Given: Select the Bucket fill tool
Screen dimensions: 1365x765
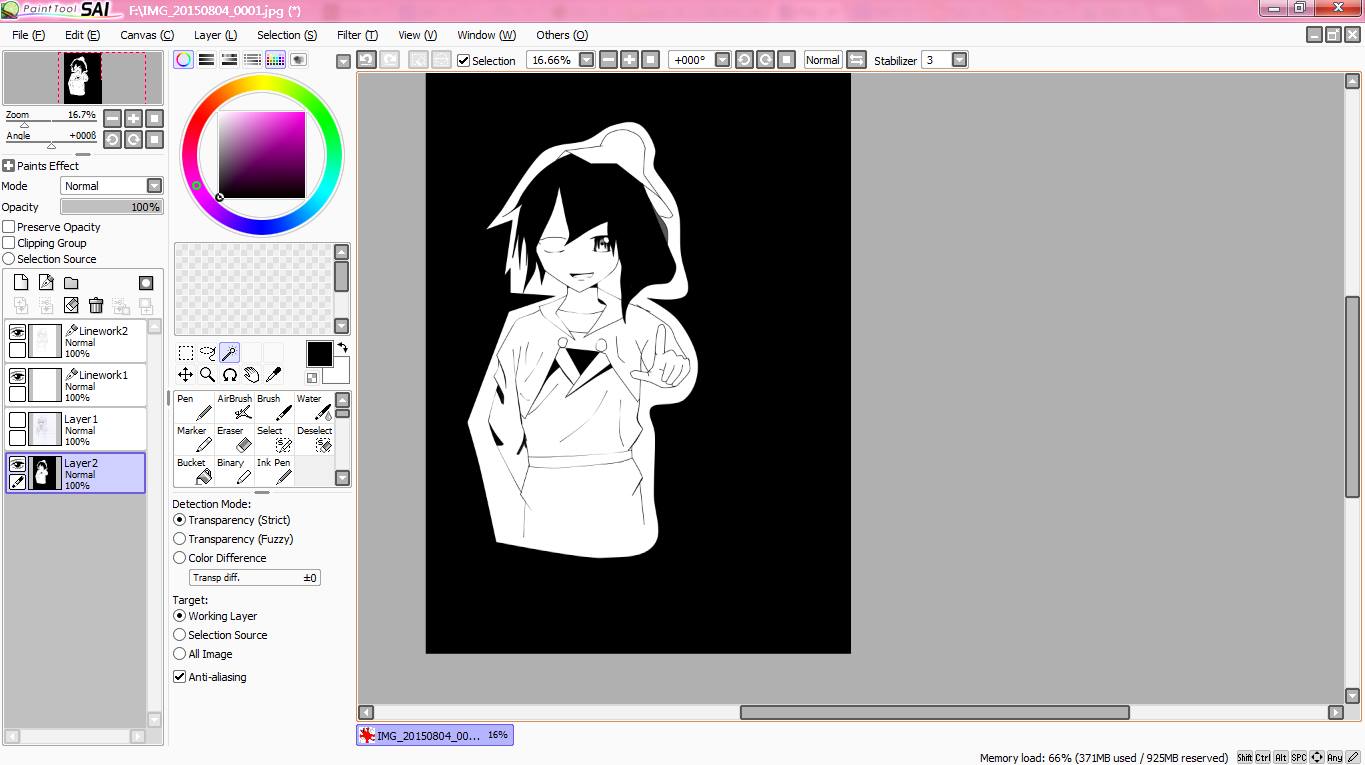Looking at the screenshot, I should tap(193, 471).
